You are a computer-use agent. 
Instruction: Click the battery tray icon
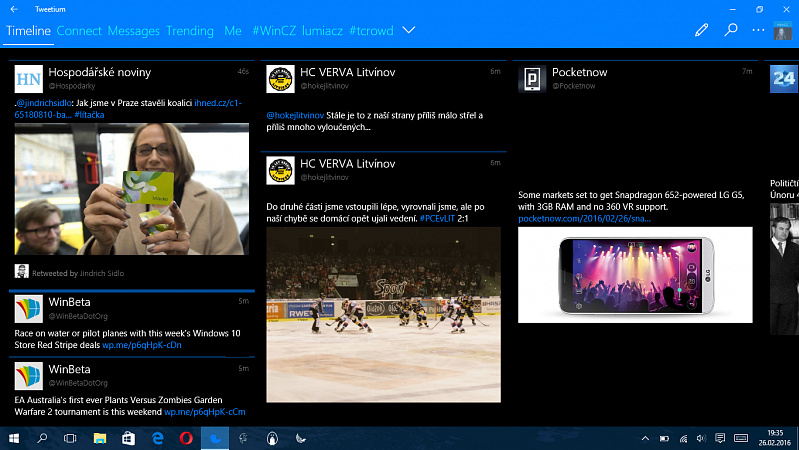coord(664,438)
